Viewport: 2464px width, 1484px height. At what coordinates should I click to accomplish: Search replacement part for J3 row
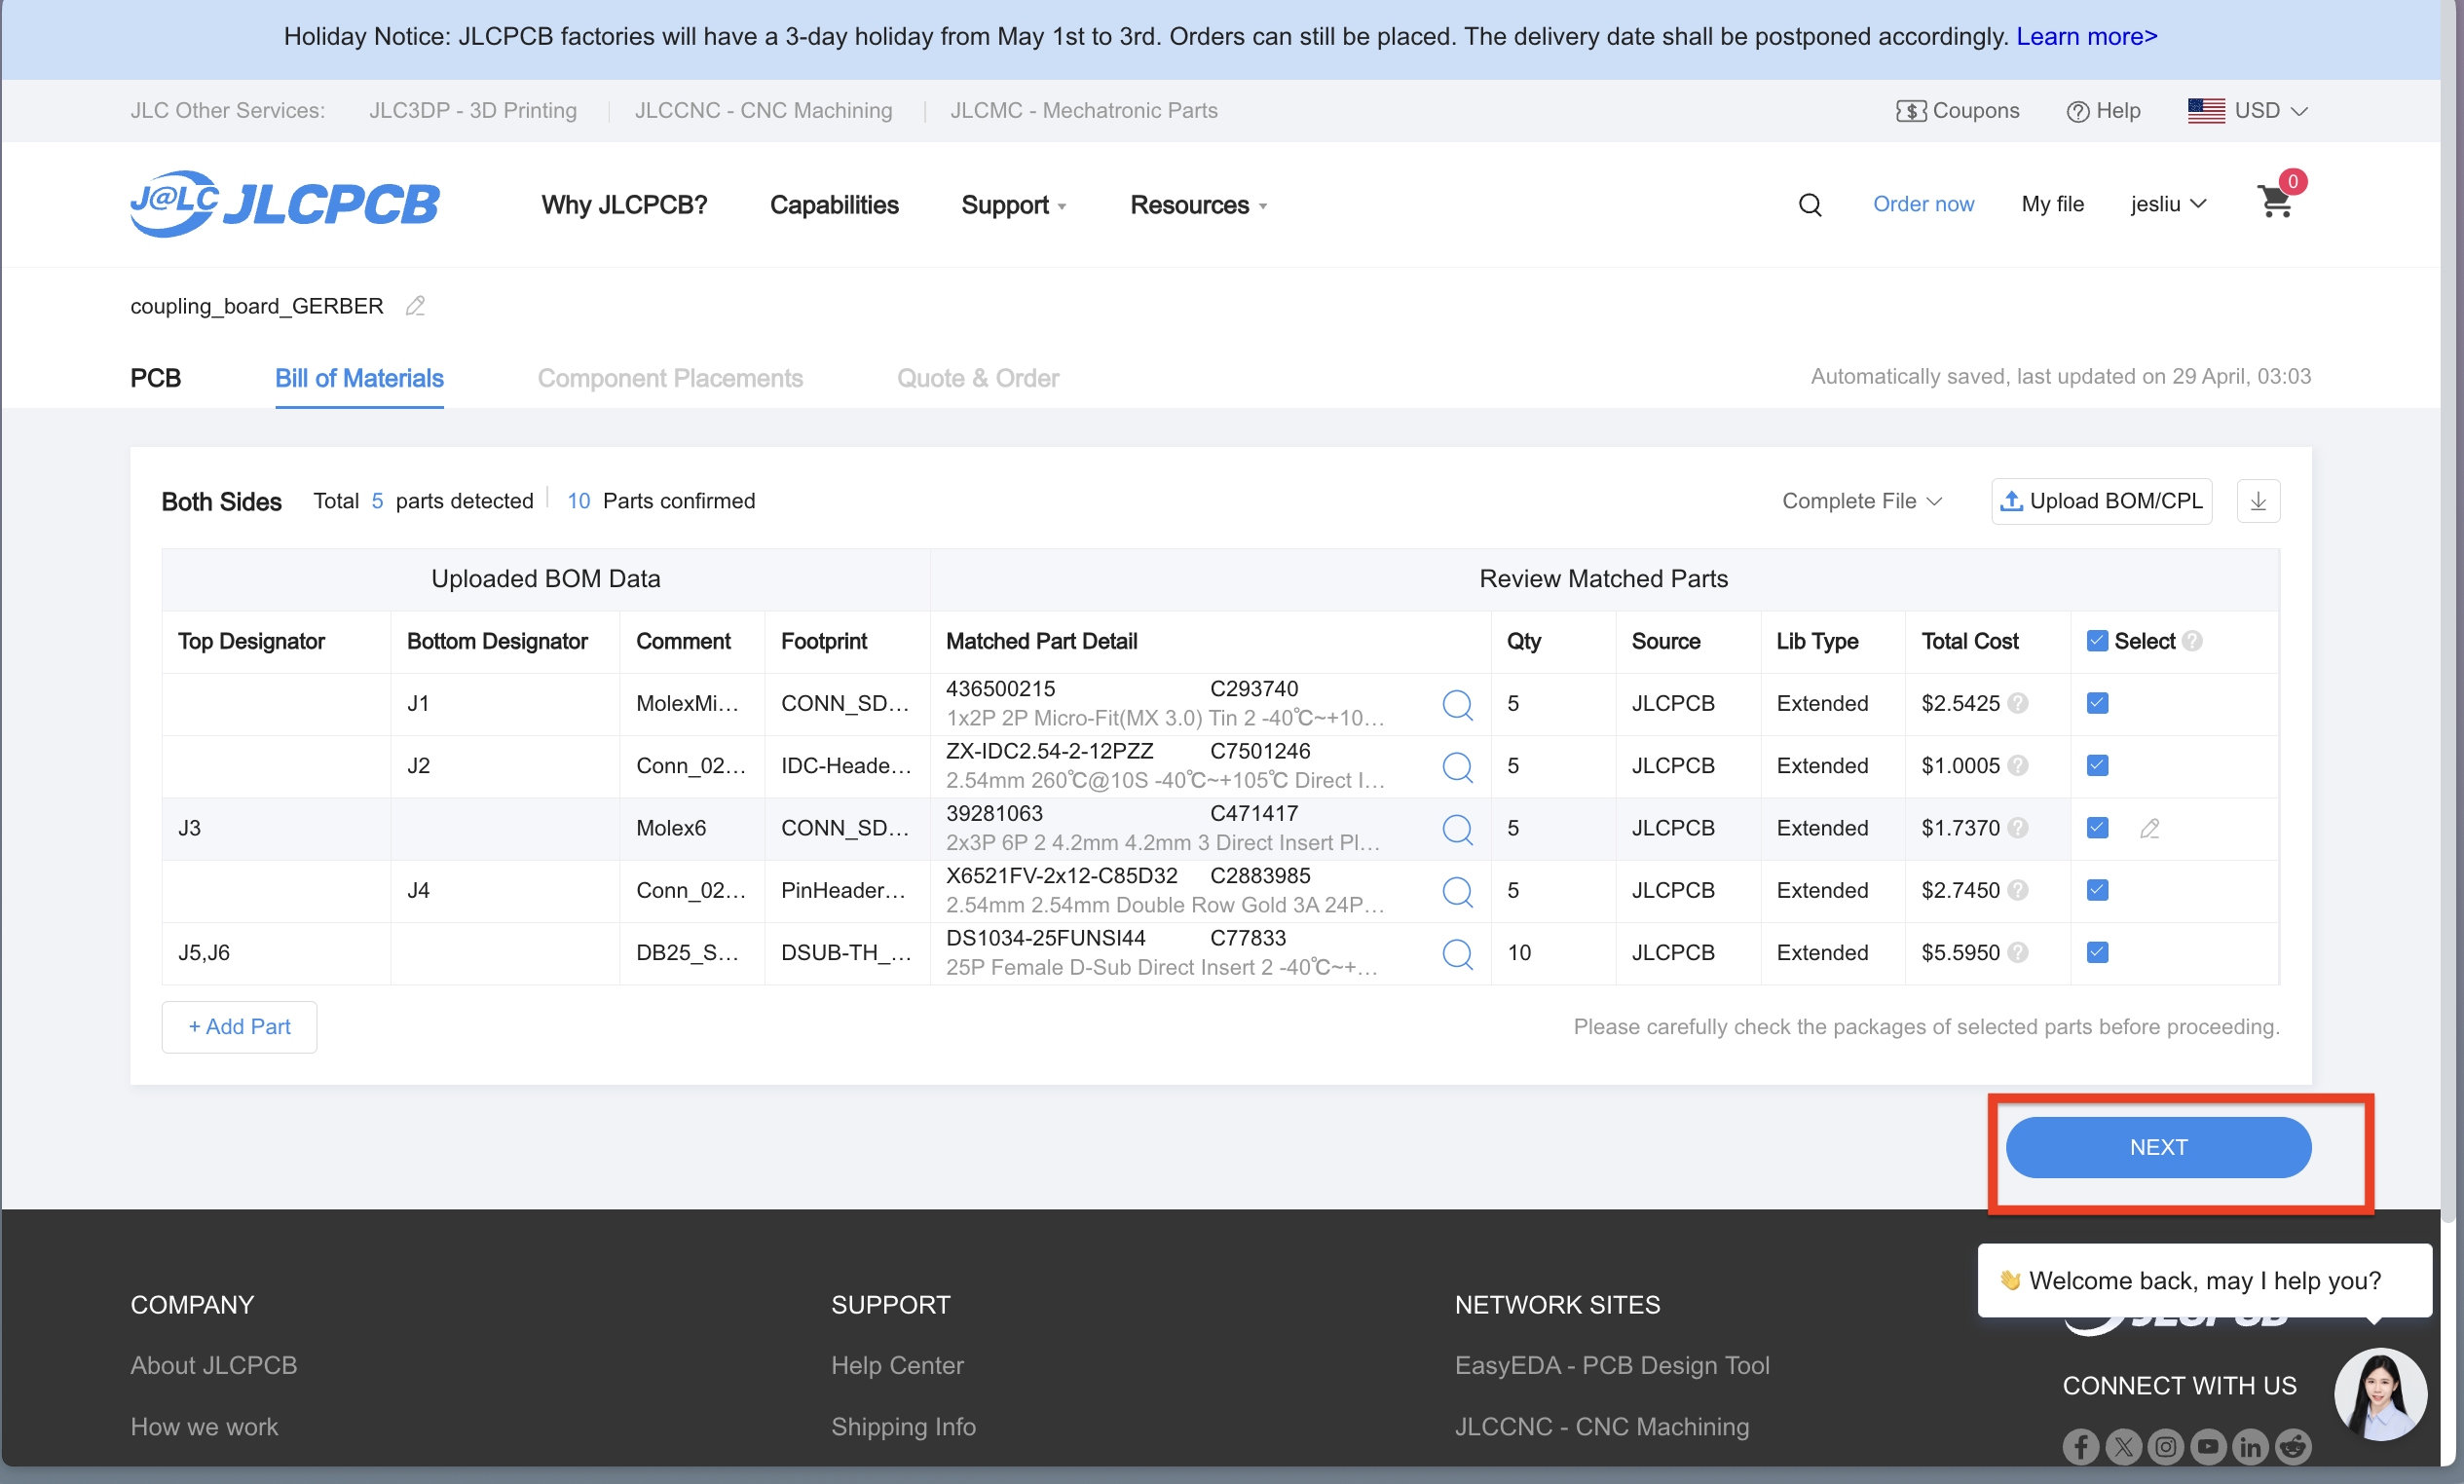1458,828
